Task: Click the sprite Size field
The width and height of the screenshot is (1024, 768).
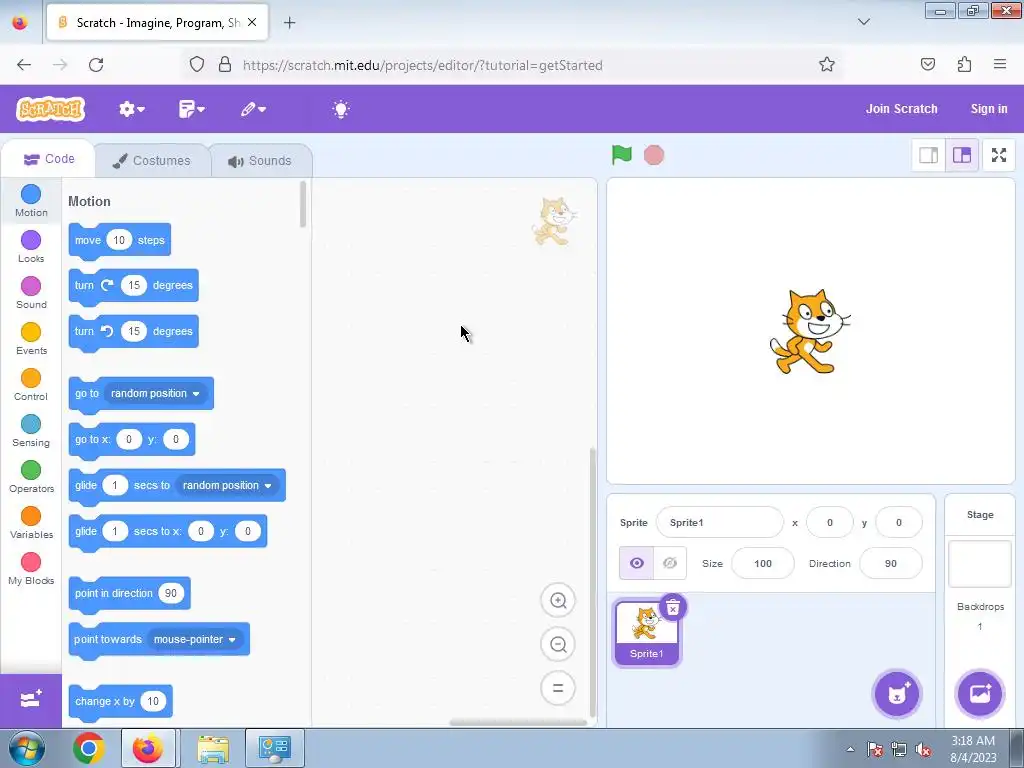Action: click(763, 563)
